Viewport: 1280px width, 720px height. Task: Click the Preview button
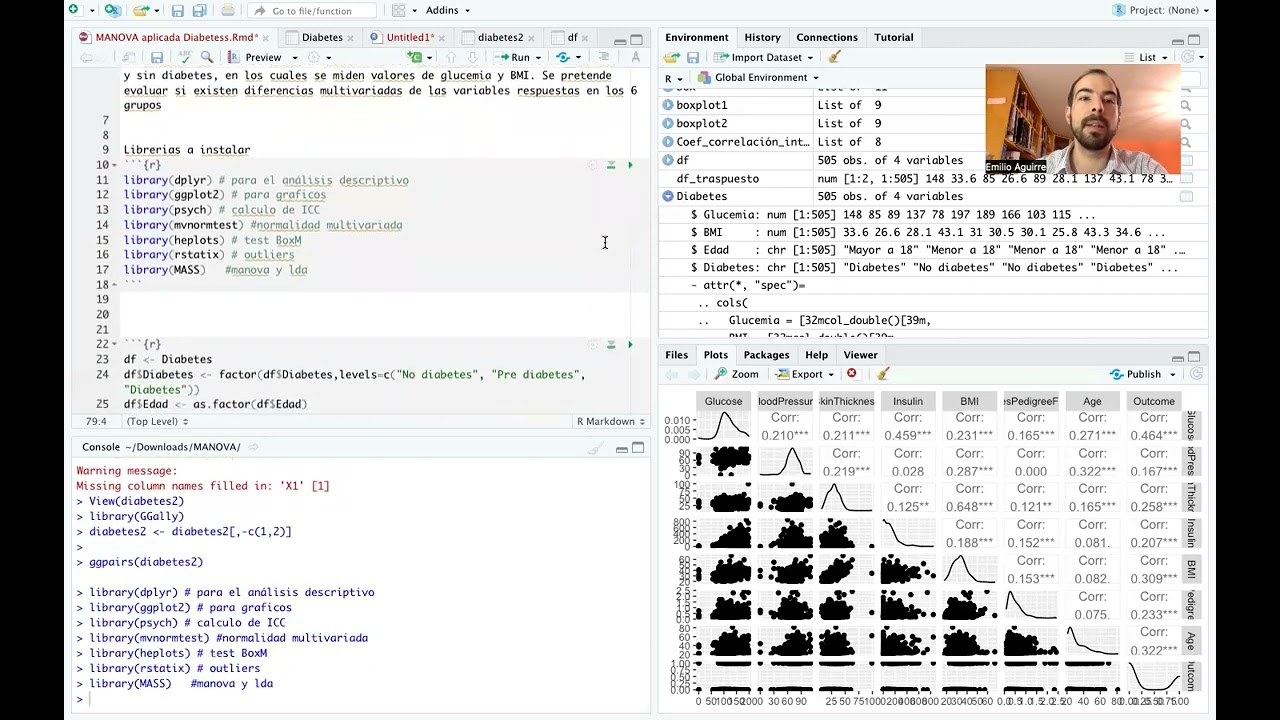tap(255, 57)
